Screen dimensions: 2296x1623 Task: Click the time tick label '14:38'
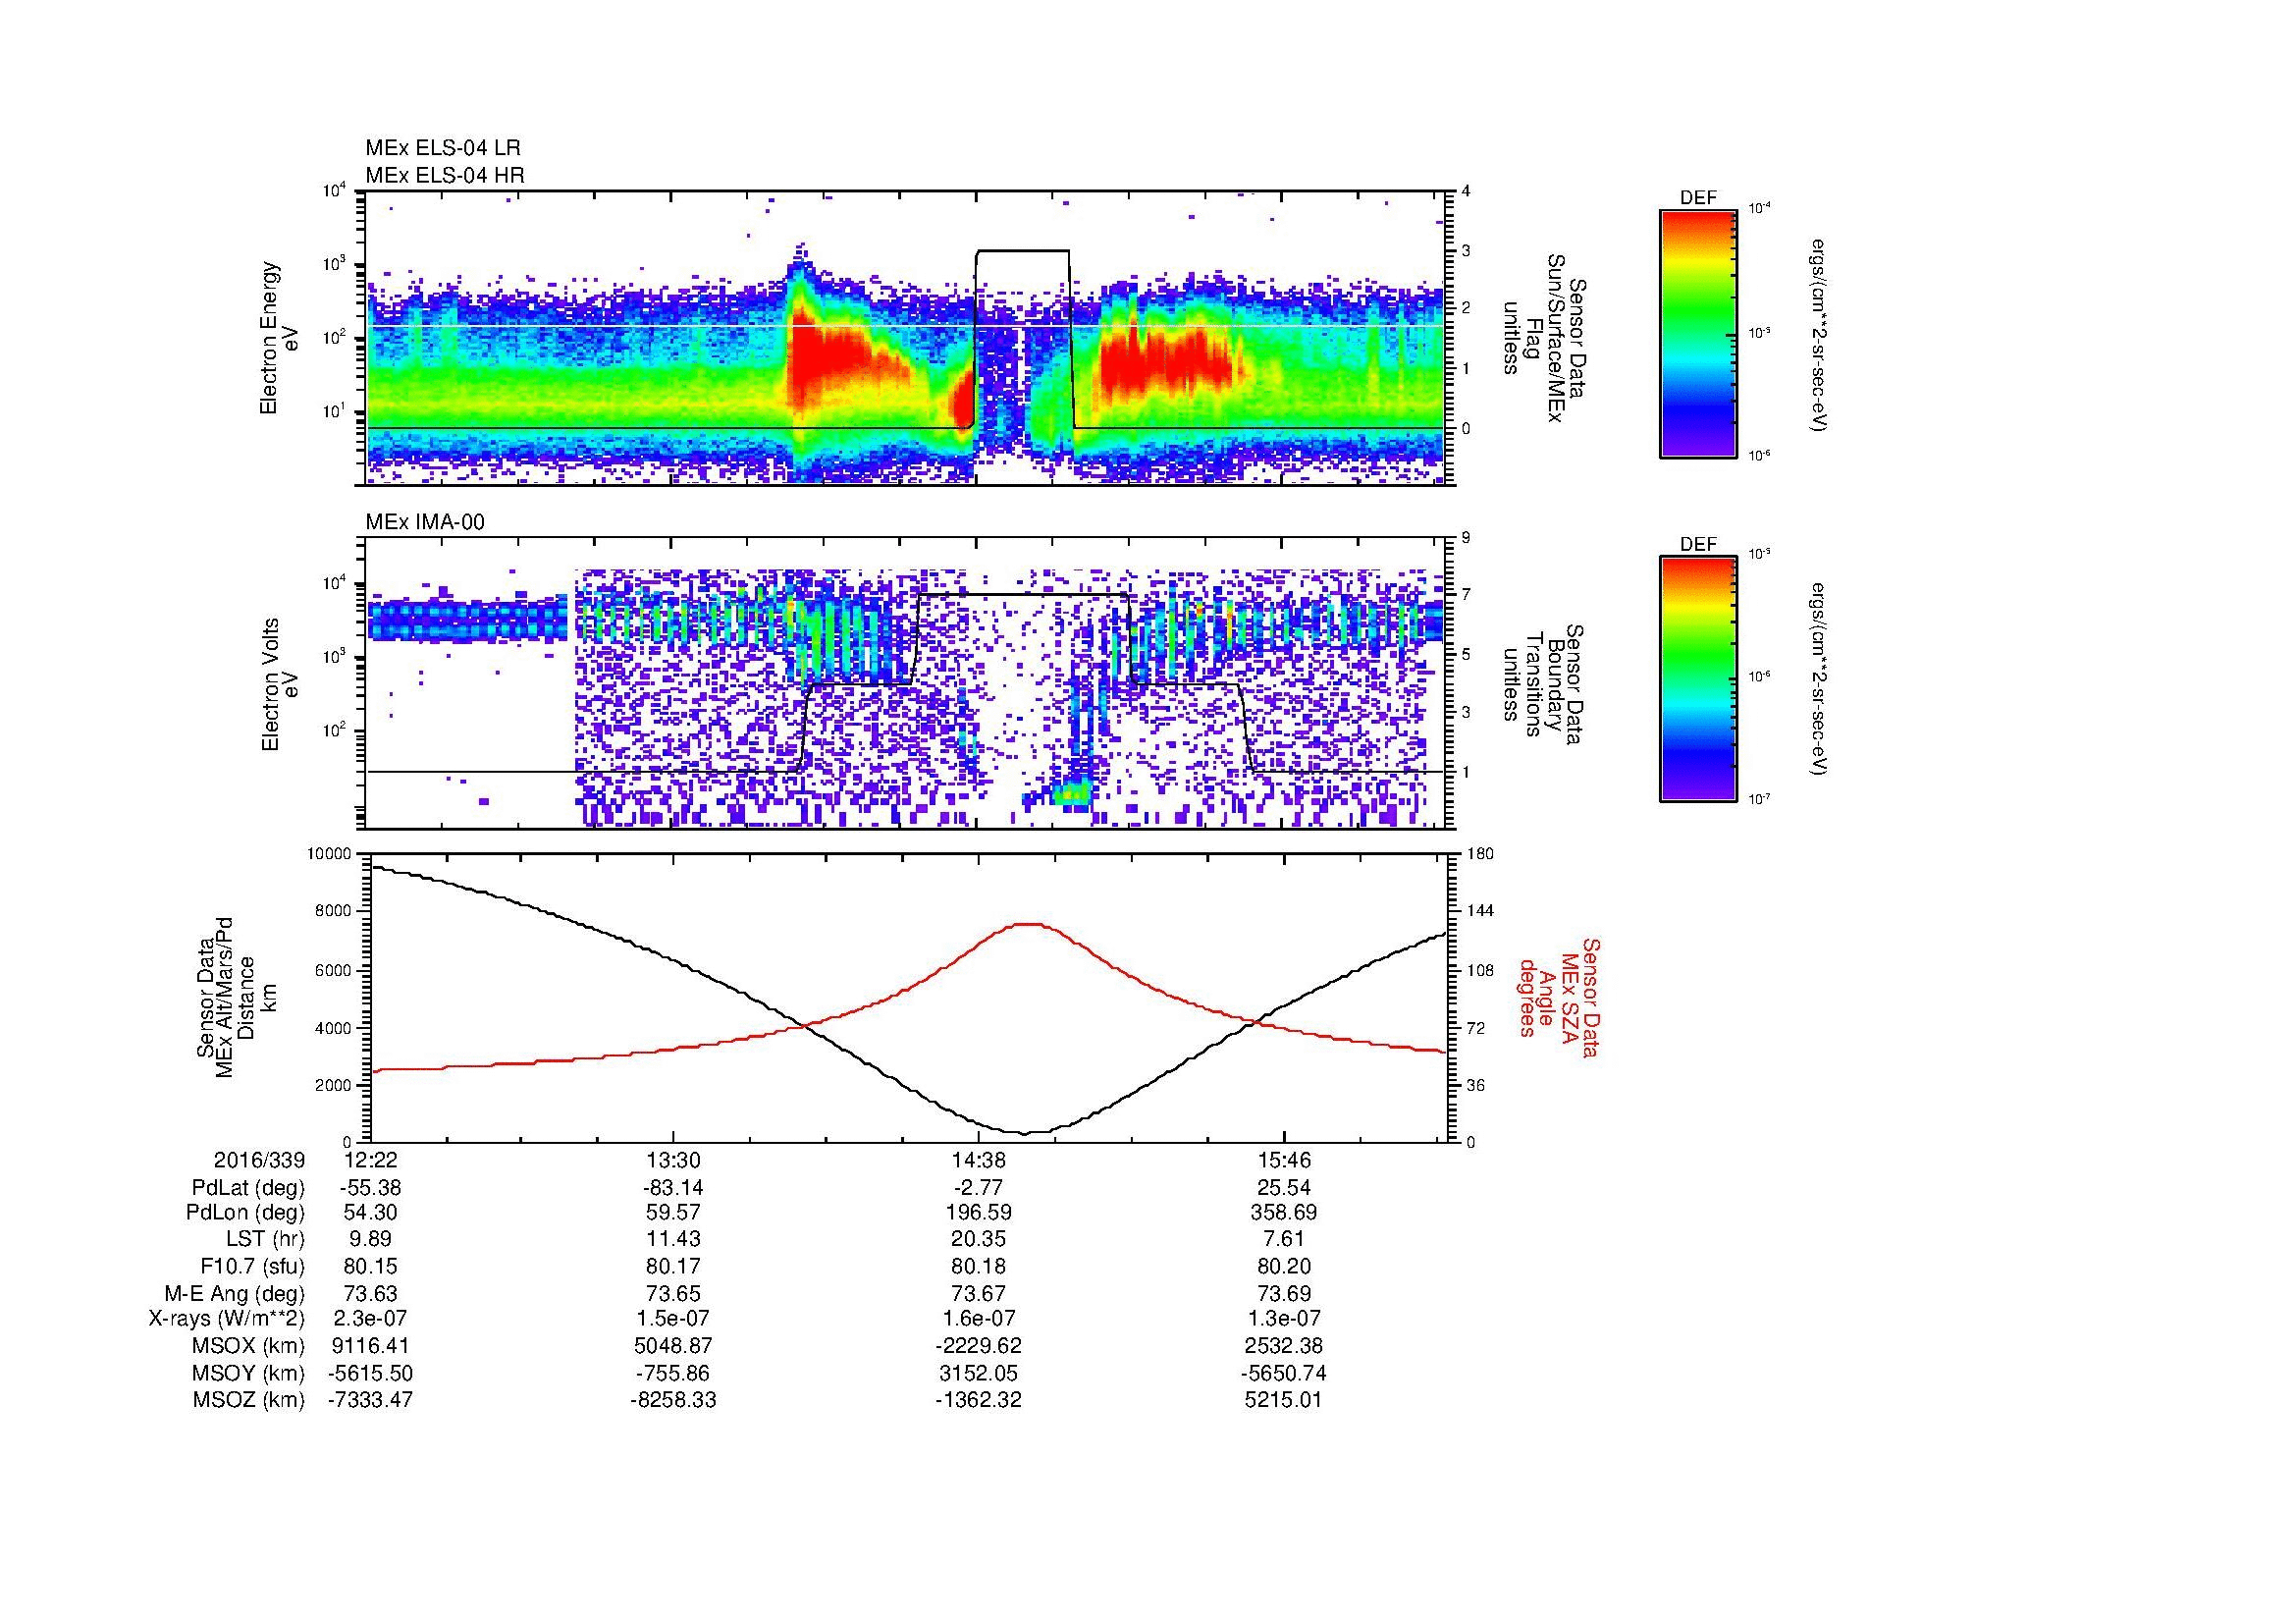click(x=979, y=1161)
